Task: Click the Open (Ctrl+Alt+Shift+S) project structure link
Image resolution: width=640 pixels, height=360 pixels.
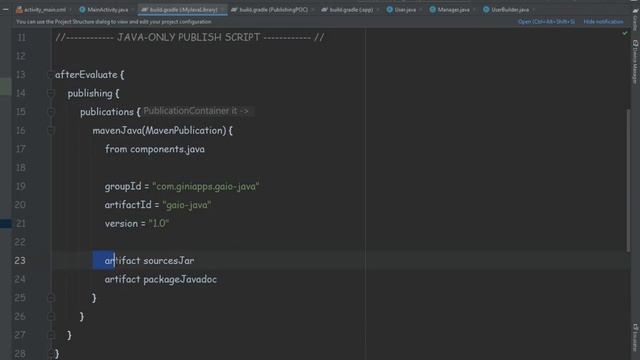Action: [546, 22]
